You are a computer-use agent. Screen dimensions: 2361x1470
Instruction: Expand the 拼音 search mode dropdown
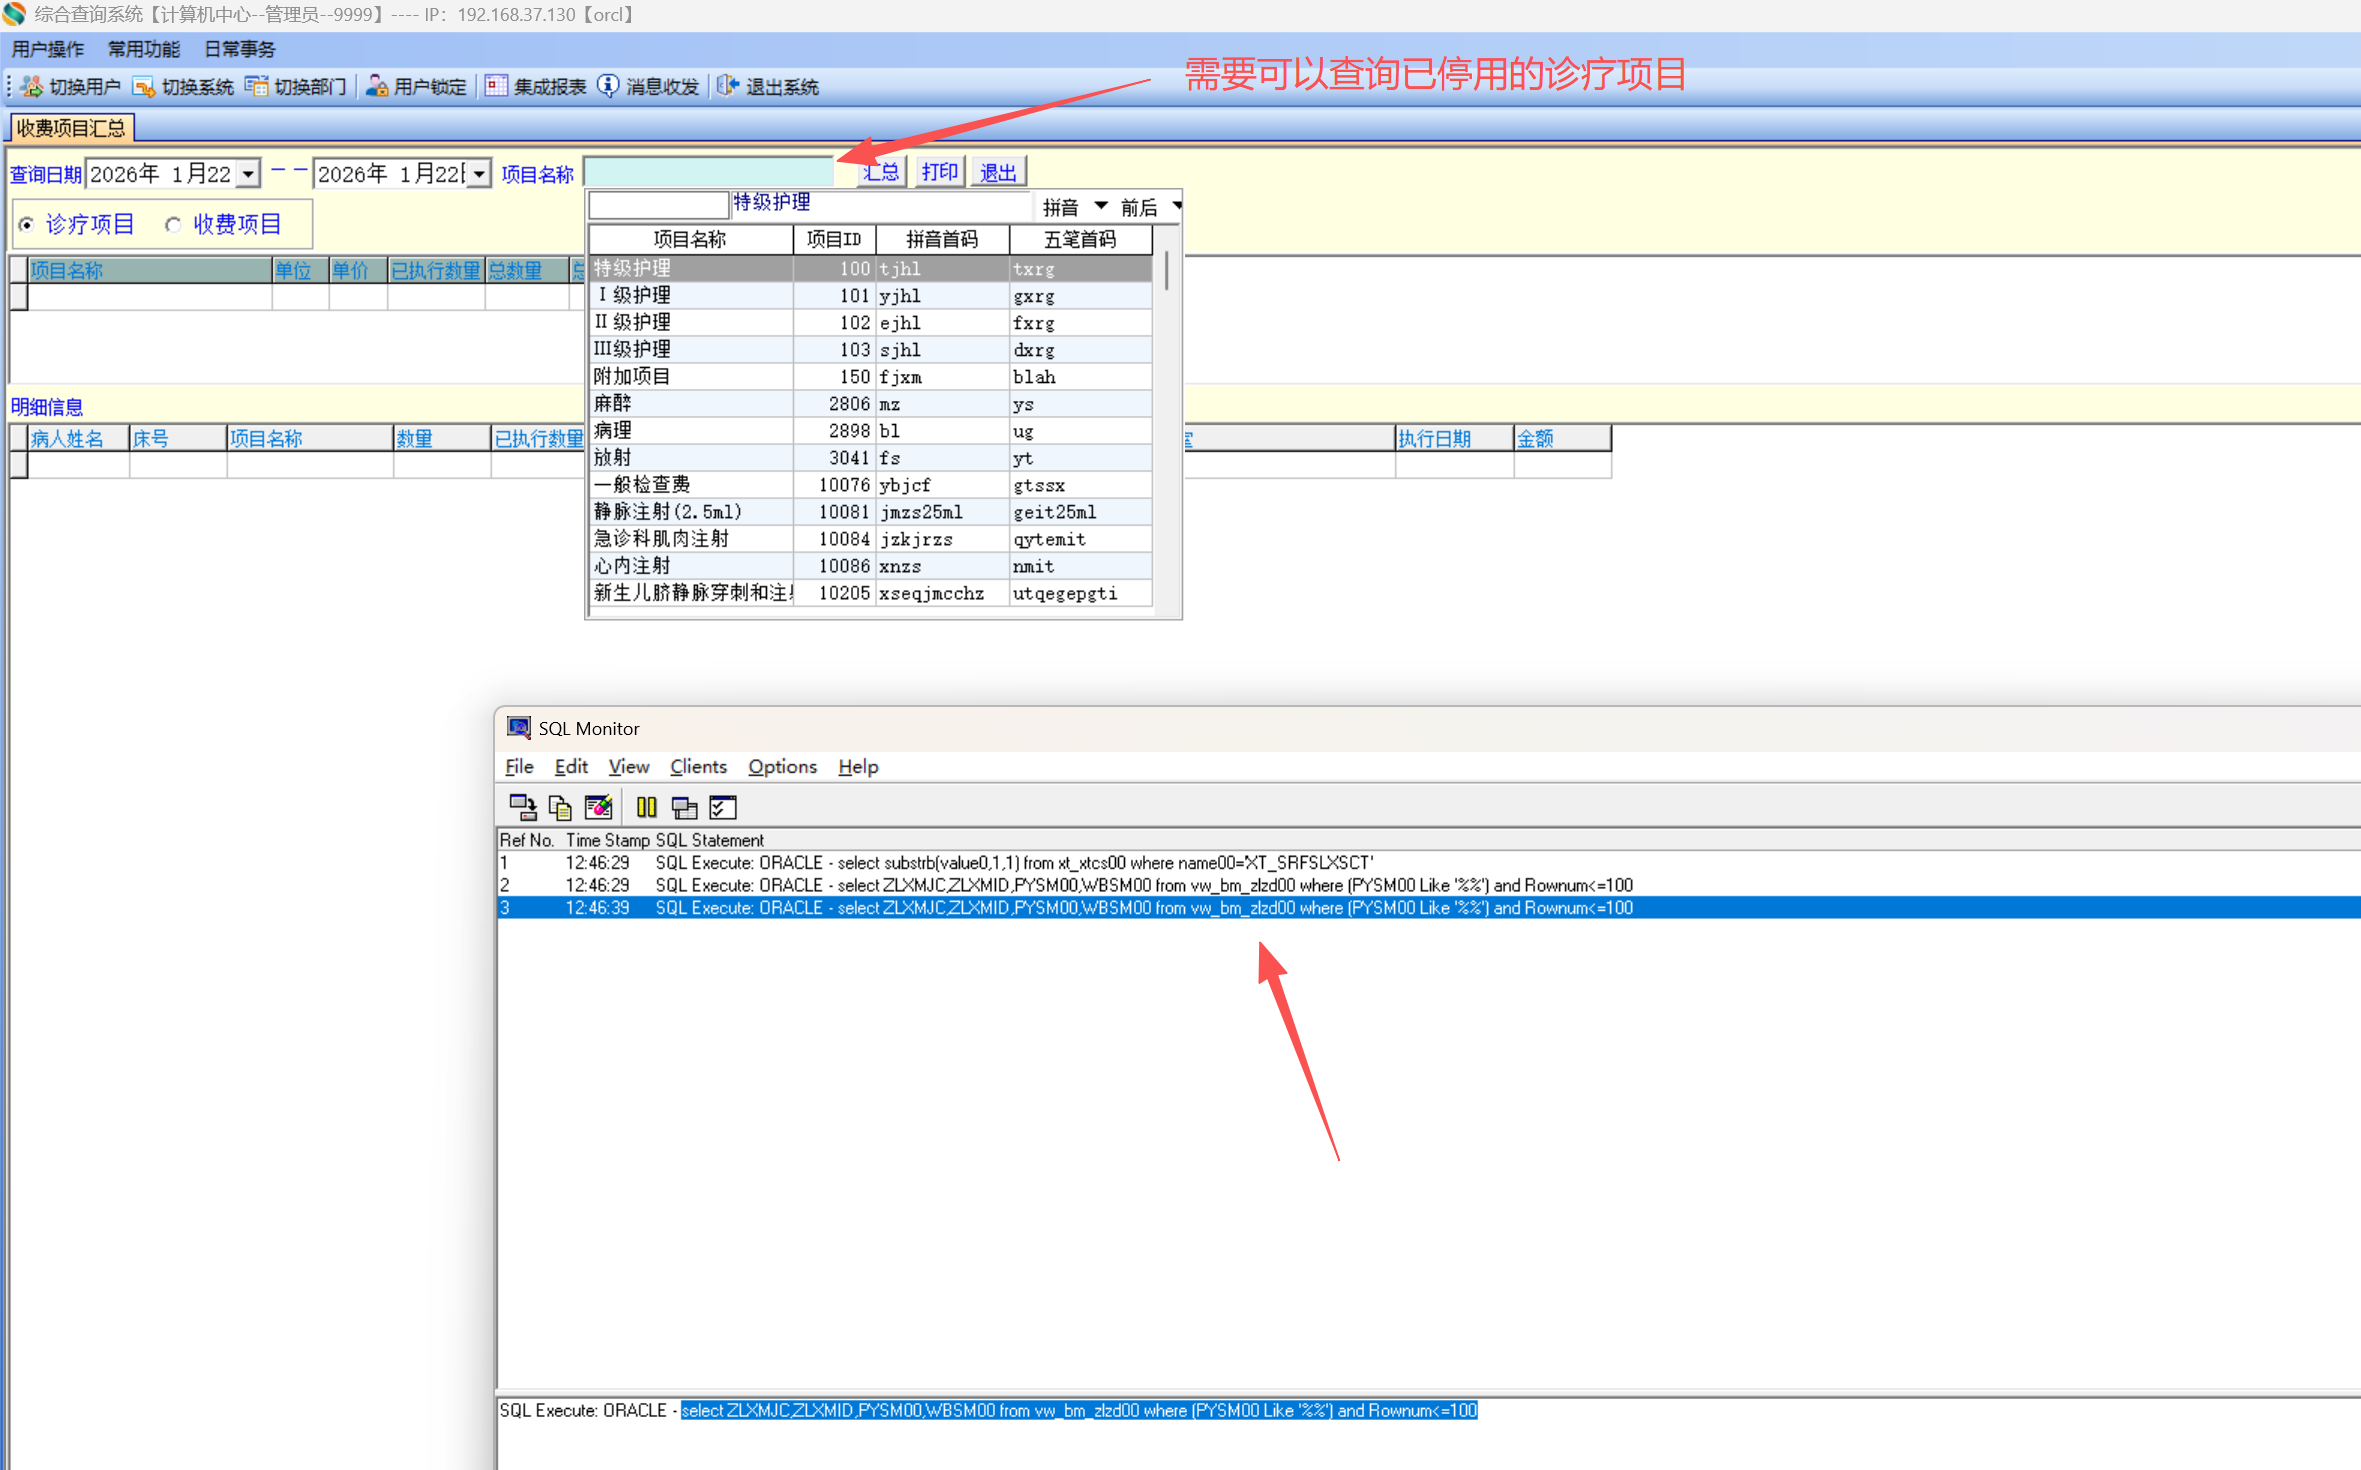(x=1100, y=206)
